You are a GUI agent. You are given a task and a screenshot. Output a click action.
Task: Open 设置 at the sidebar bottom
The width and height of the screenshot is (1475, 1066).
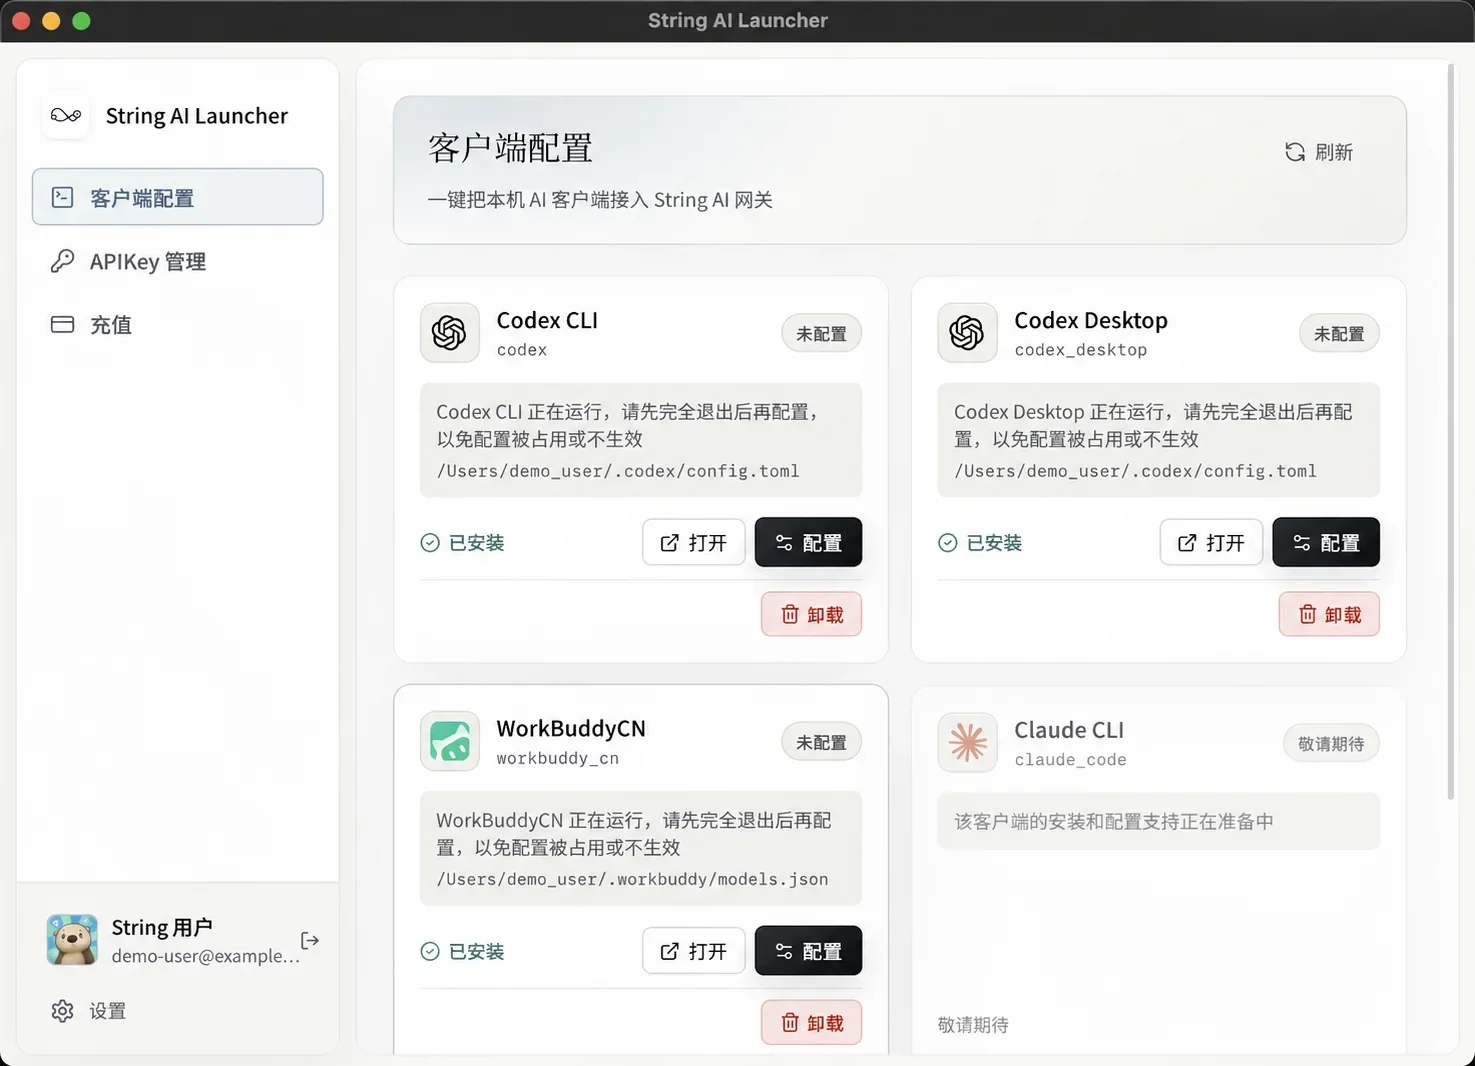tap(89, 1011)
